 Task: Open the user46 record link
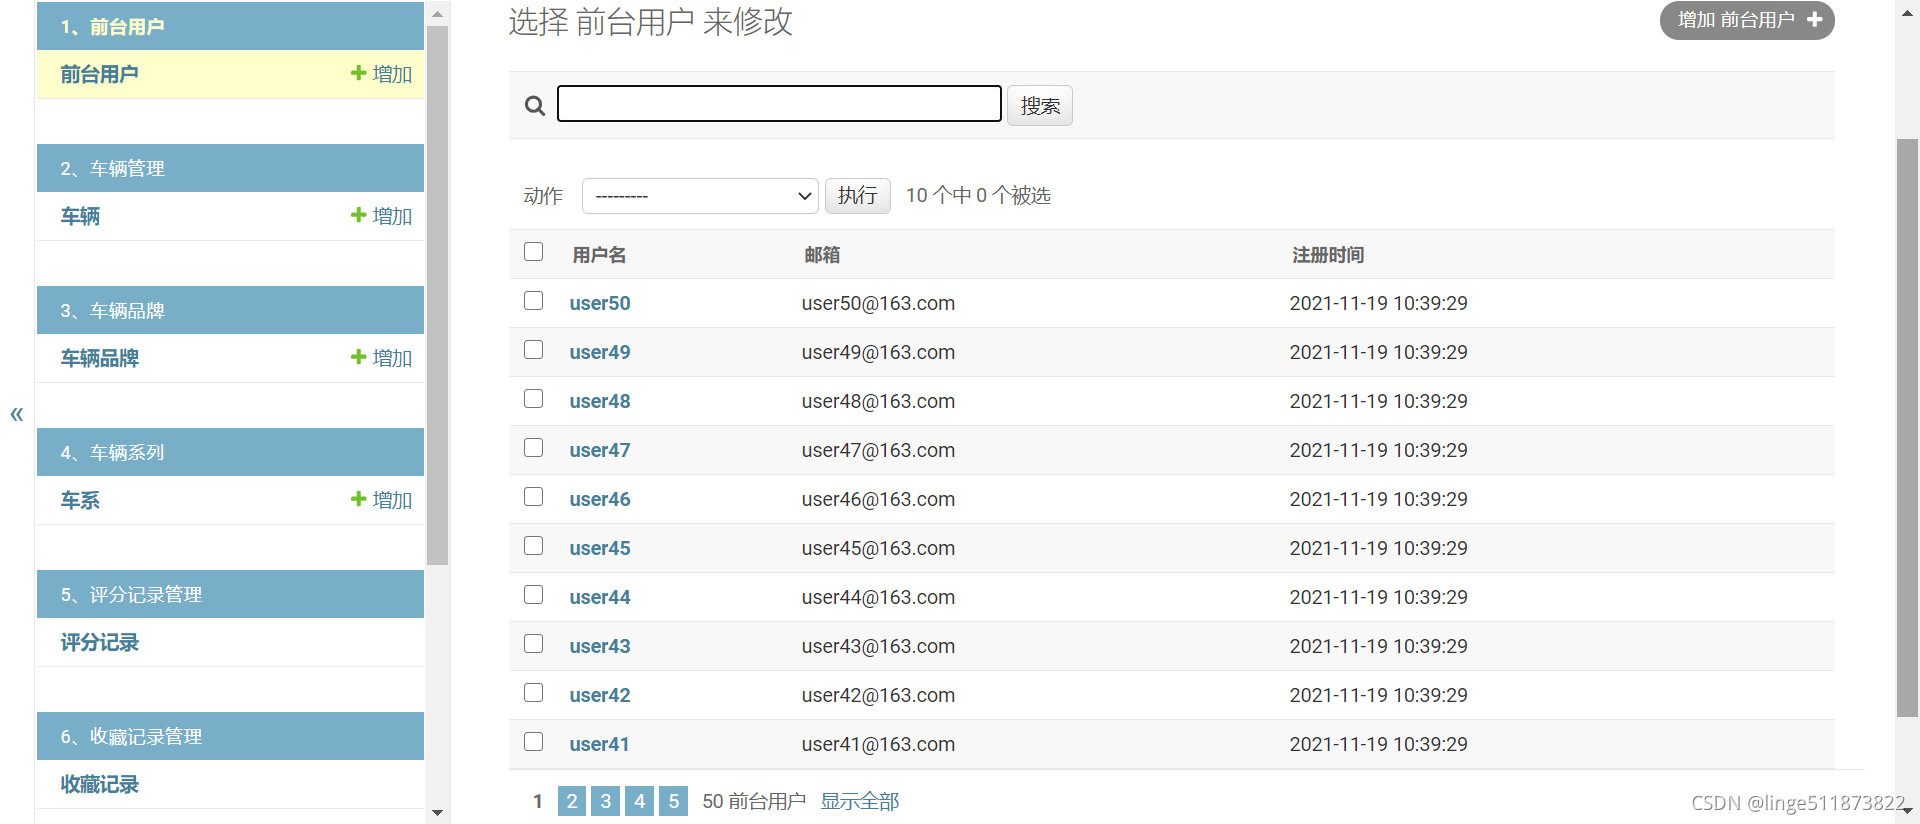coord(600,499)
